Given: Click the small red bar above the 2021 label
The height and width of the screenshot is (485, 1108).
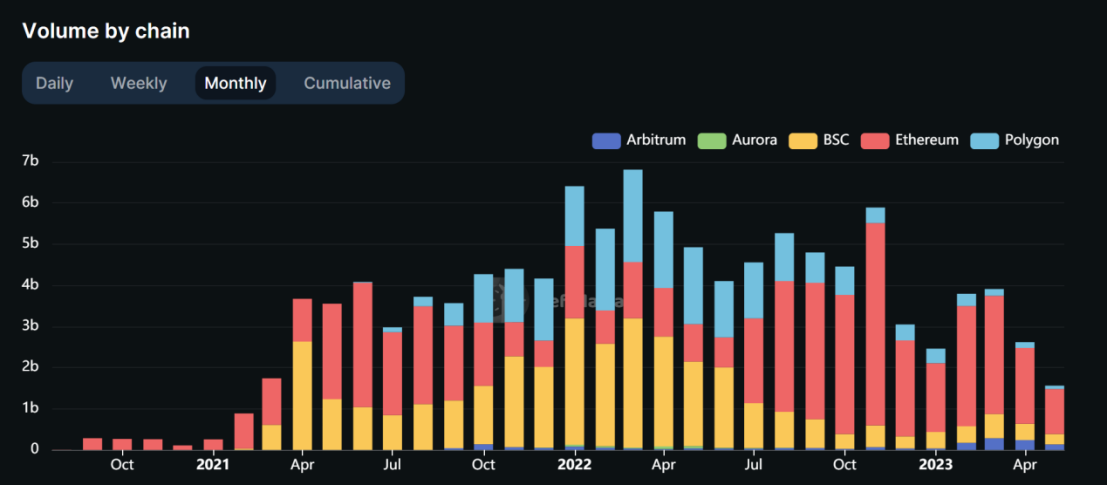Looking at the screenshot, I should point(213,444).
